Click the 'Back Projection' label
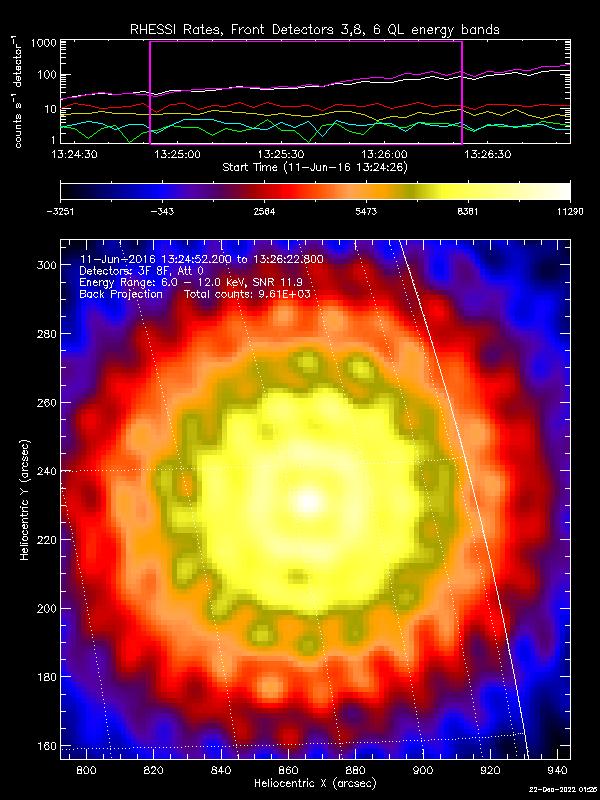The height and width of the screenshot is (800, 600). (x=121, y=294)
